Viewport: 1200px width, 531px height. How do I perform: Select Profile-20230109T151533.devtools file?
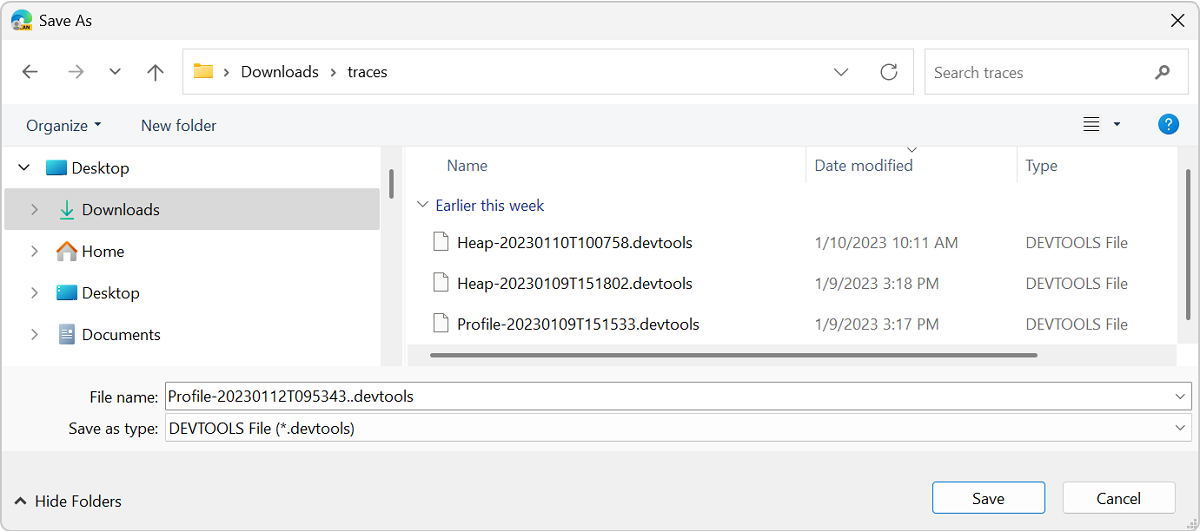point(578,324)
